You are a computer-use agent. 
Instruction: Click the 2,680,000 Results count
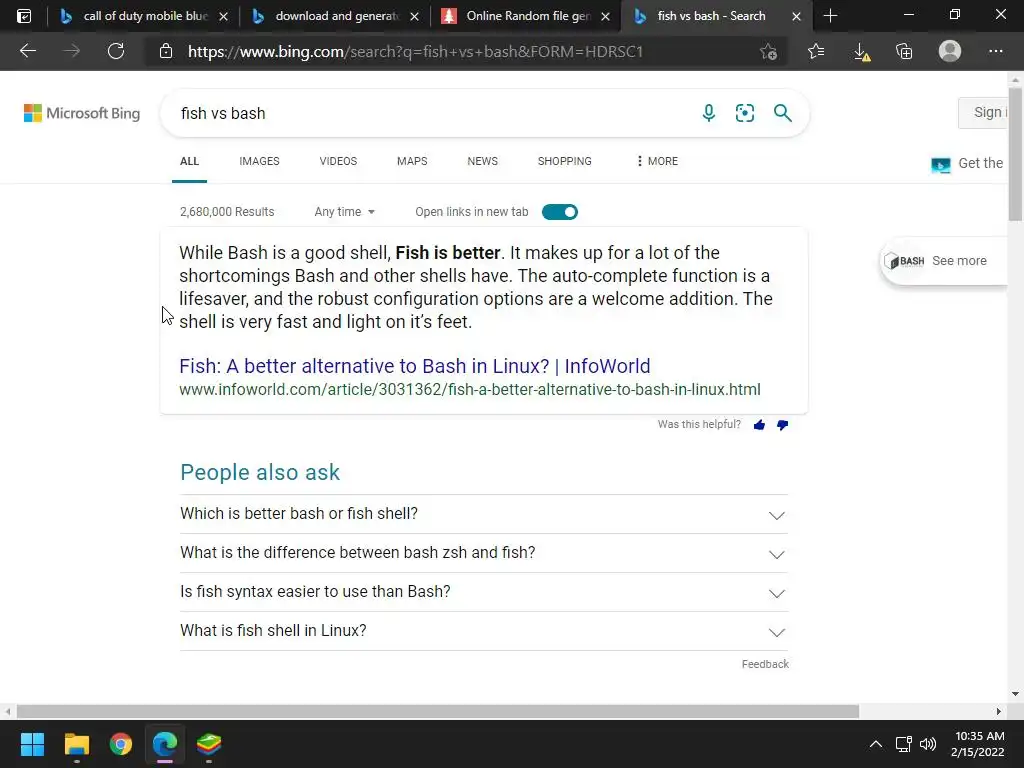pos(227,212)
